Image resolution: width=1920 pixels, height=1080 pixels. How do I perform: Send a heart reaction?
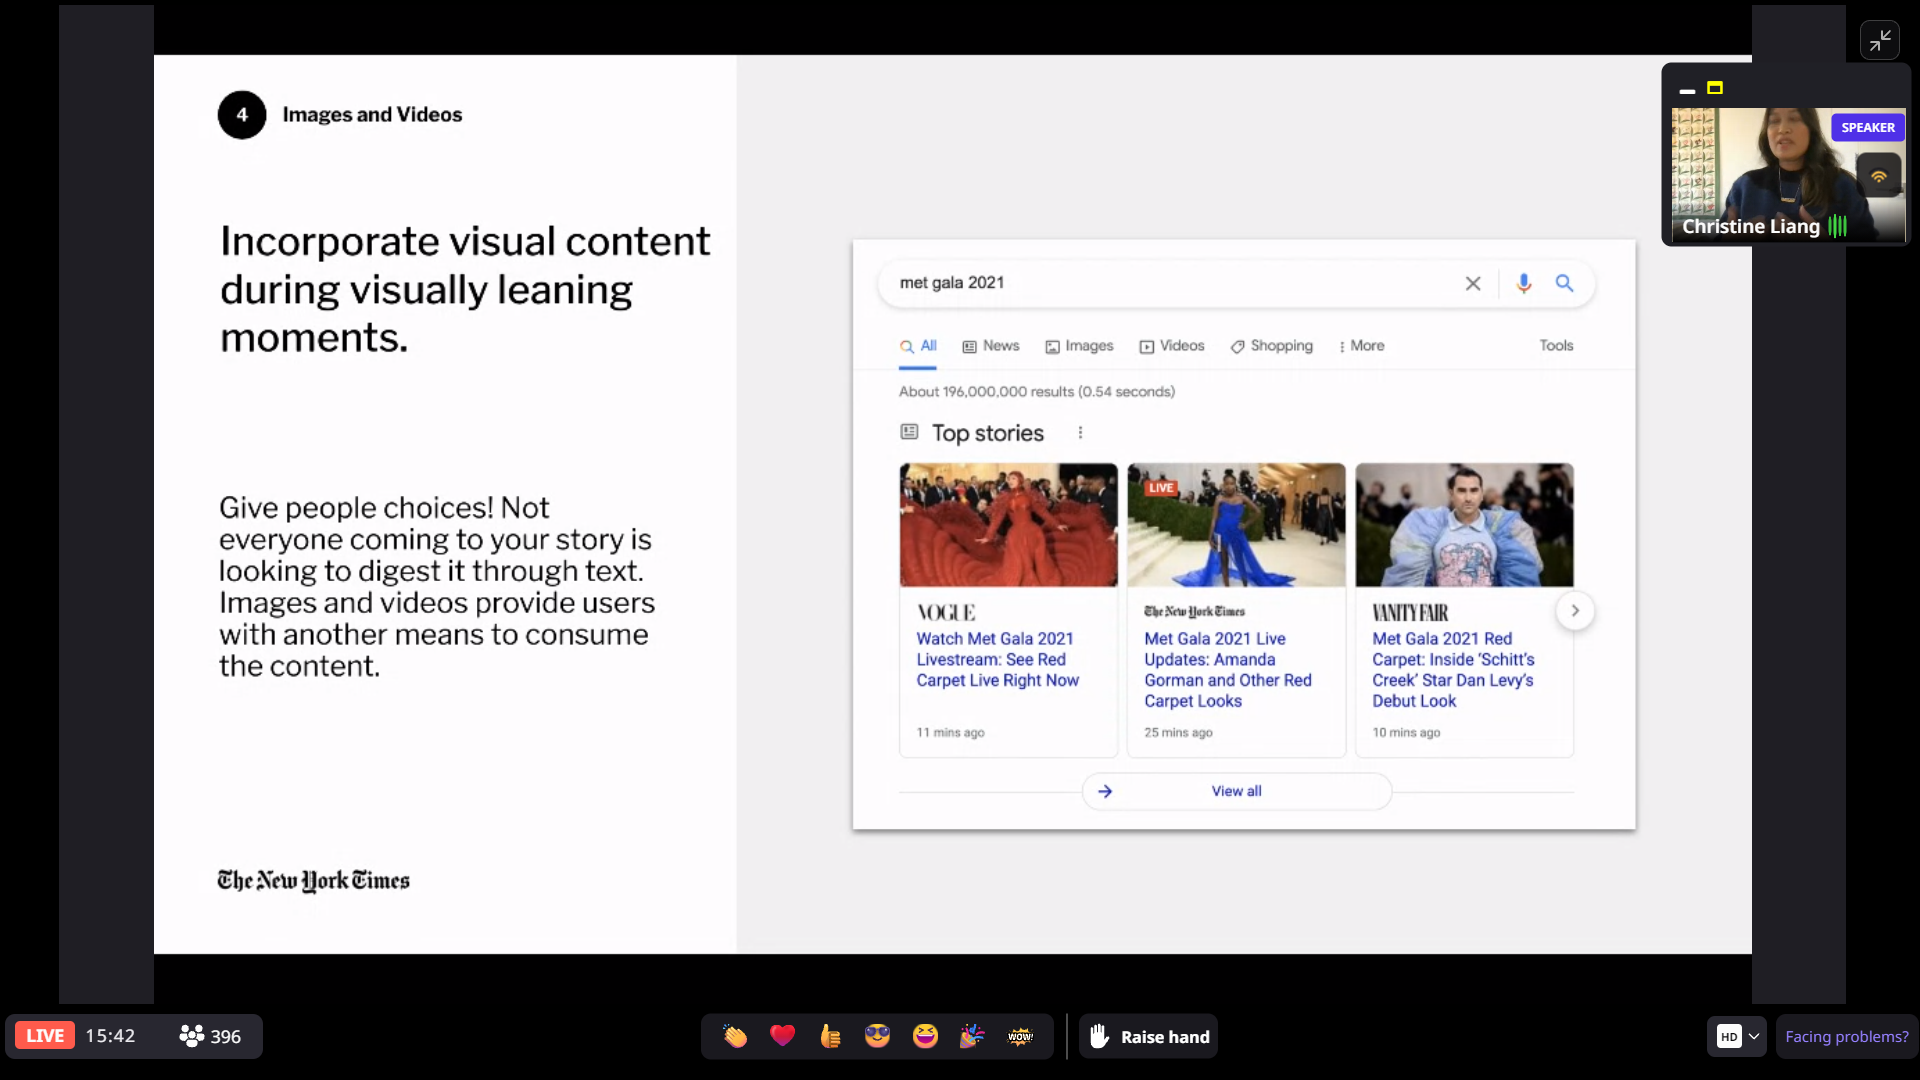[783, 1036]
